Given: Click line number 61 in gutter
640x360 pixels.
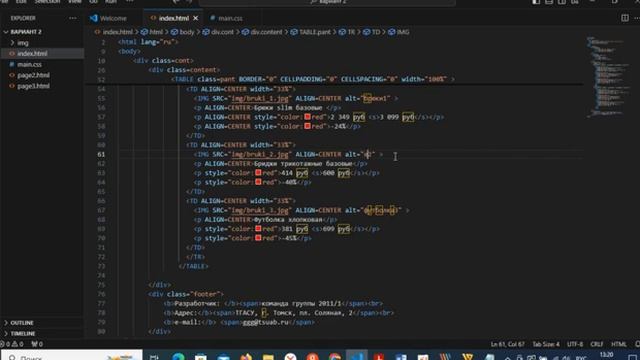Looking at the screenshot, I should tap(101, 154).
